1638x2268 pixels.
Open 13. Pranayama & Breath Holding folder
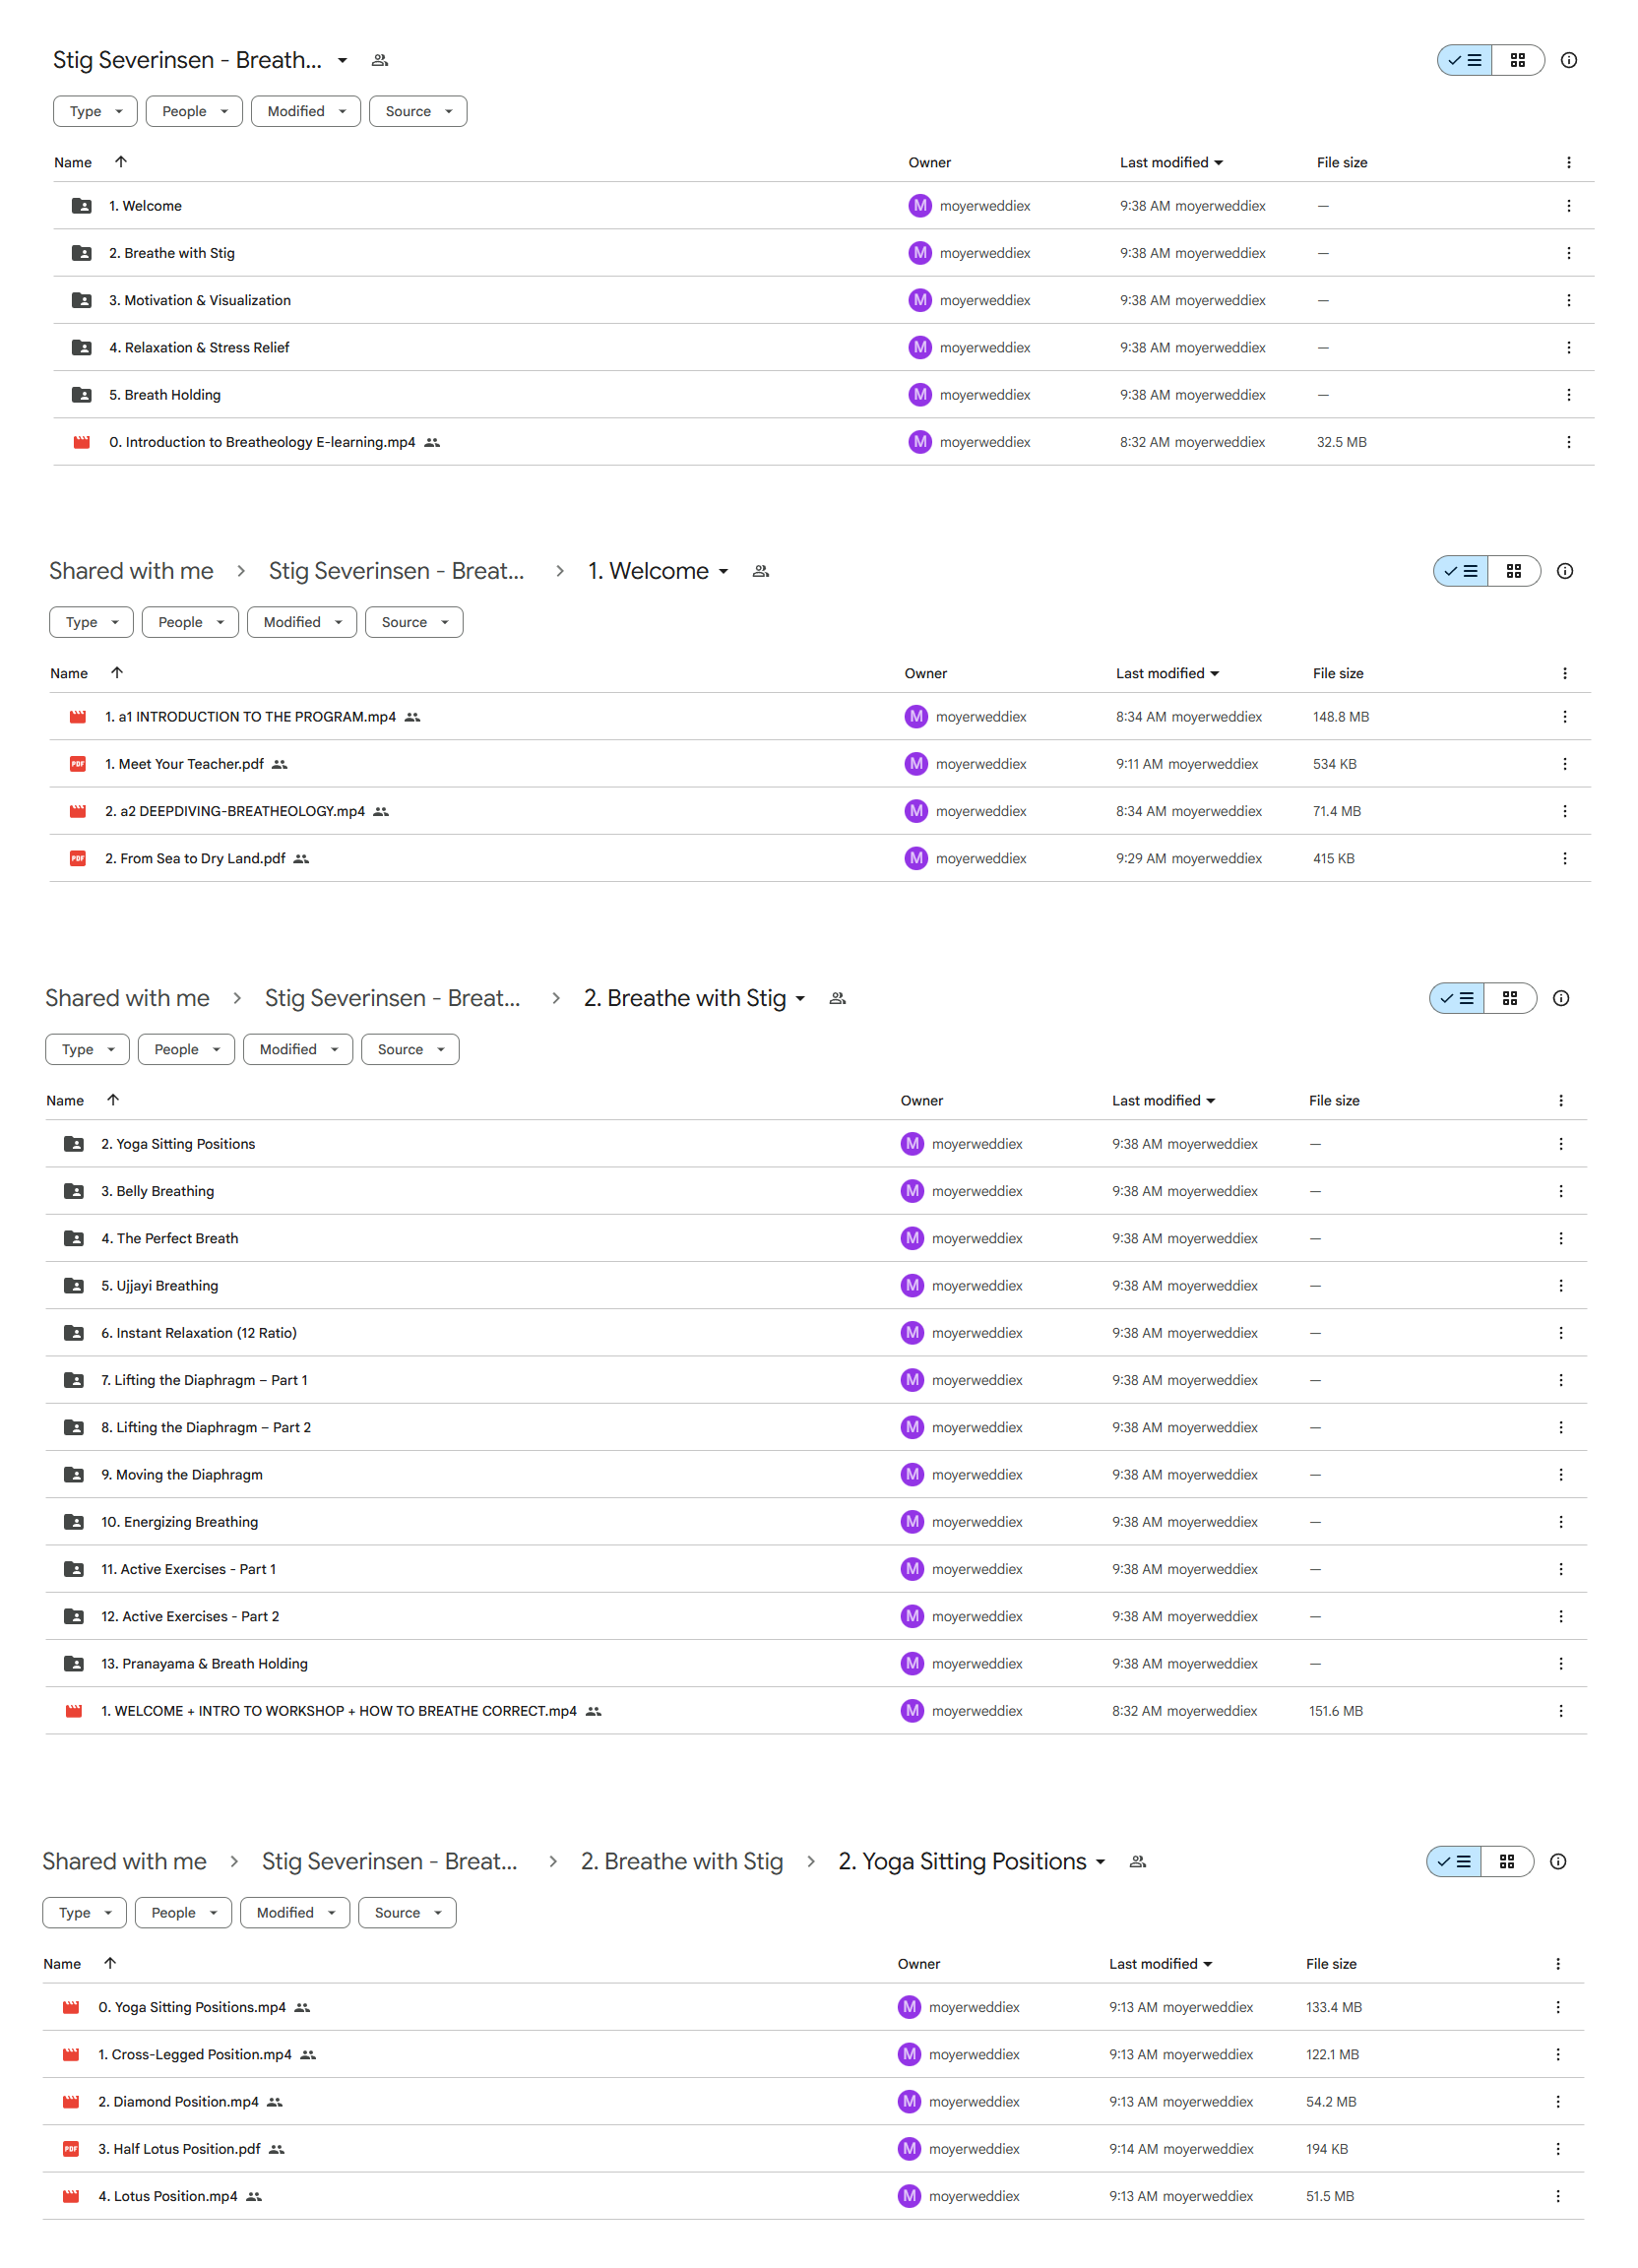(204, 1663)
